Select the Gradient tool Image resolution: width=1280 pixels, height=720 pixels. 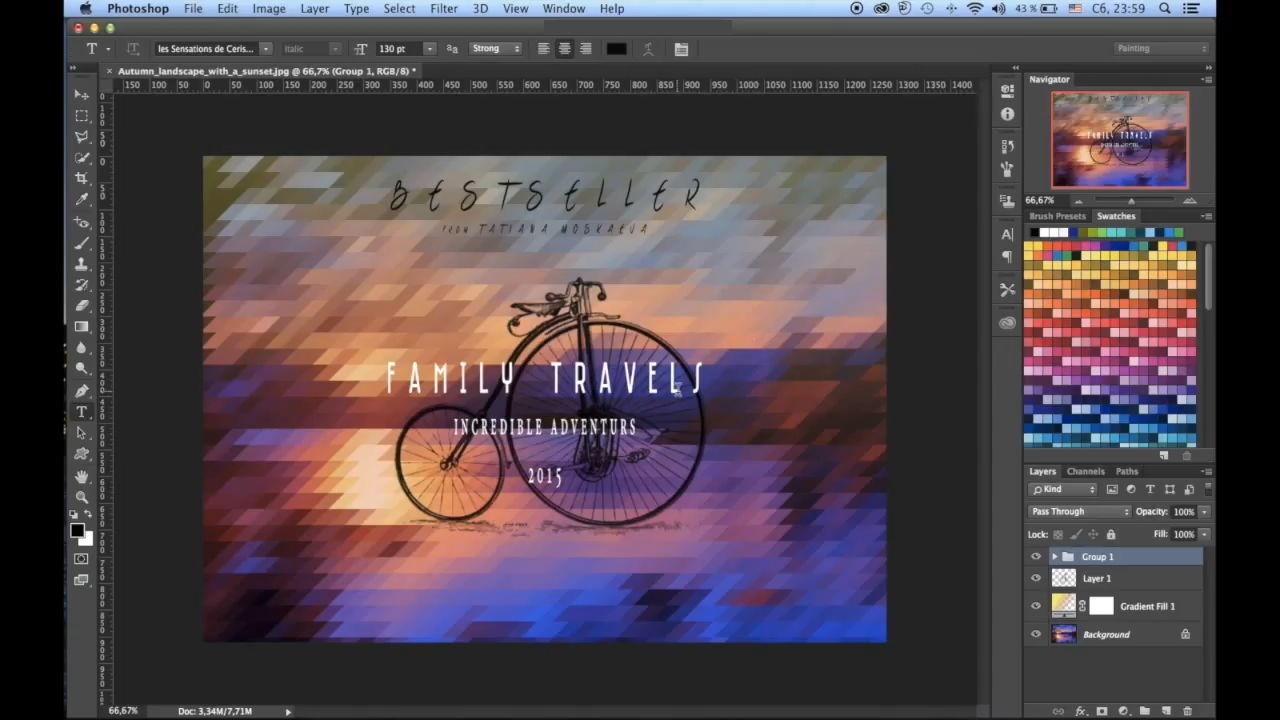pos(81,327)
